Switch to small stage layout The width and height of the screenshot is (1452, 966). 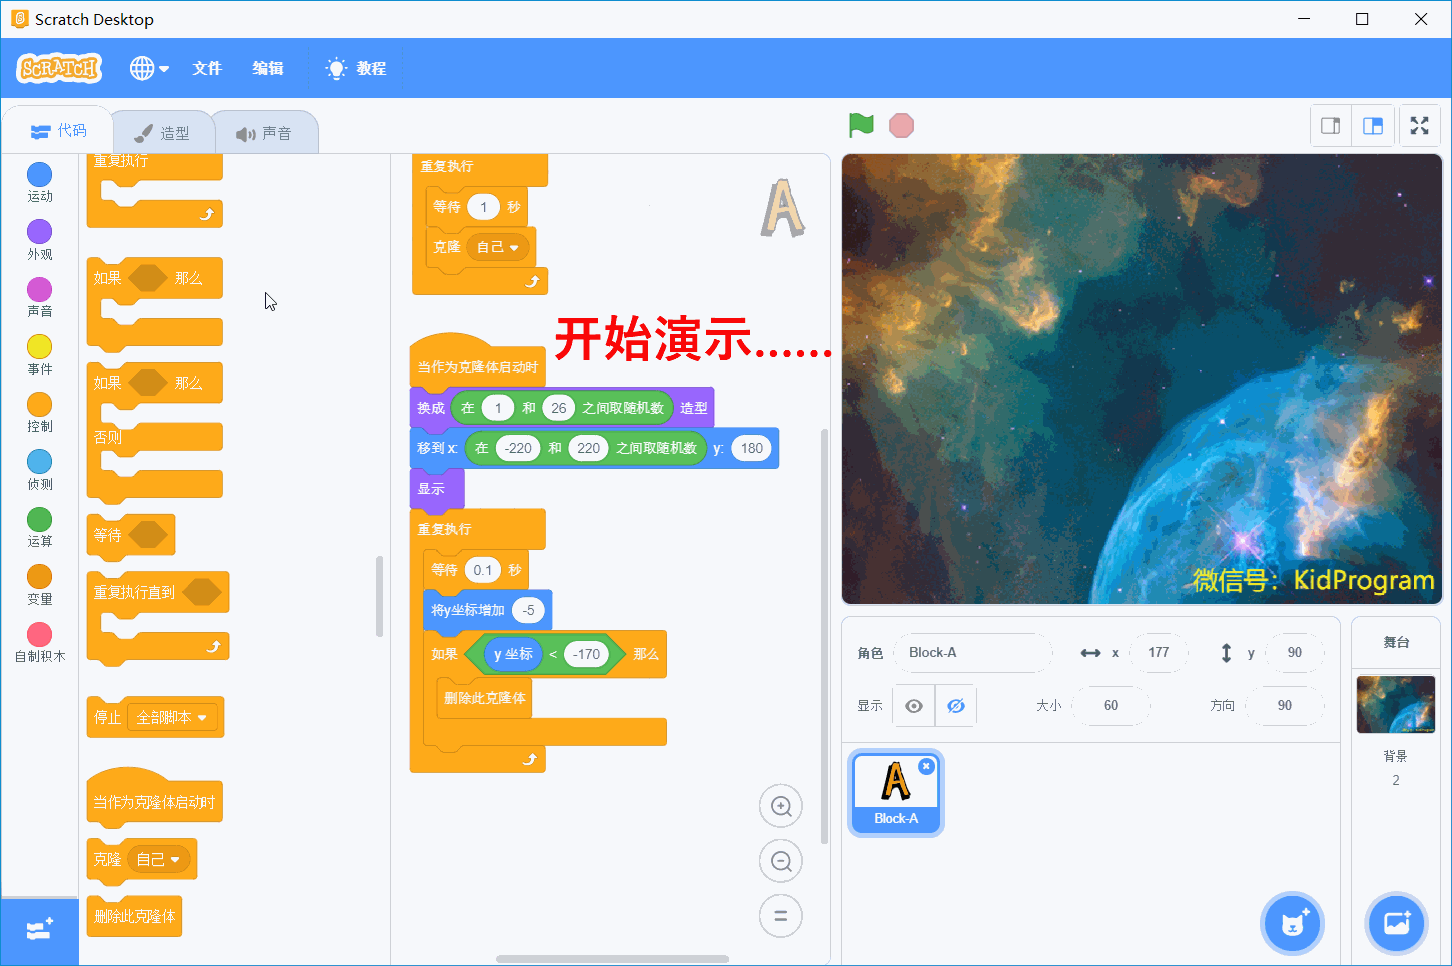click(x=1331, y=126)
